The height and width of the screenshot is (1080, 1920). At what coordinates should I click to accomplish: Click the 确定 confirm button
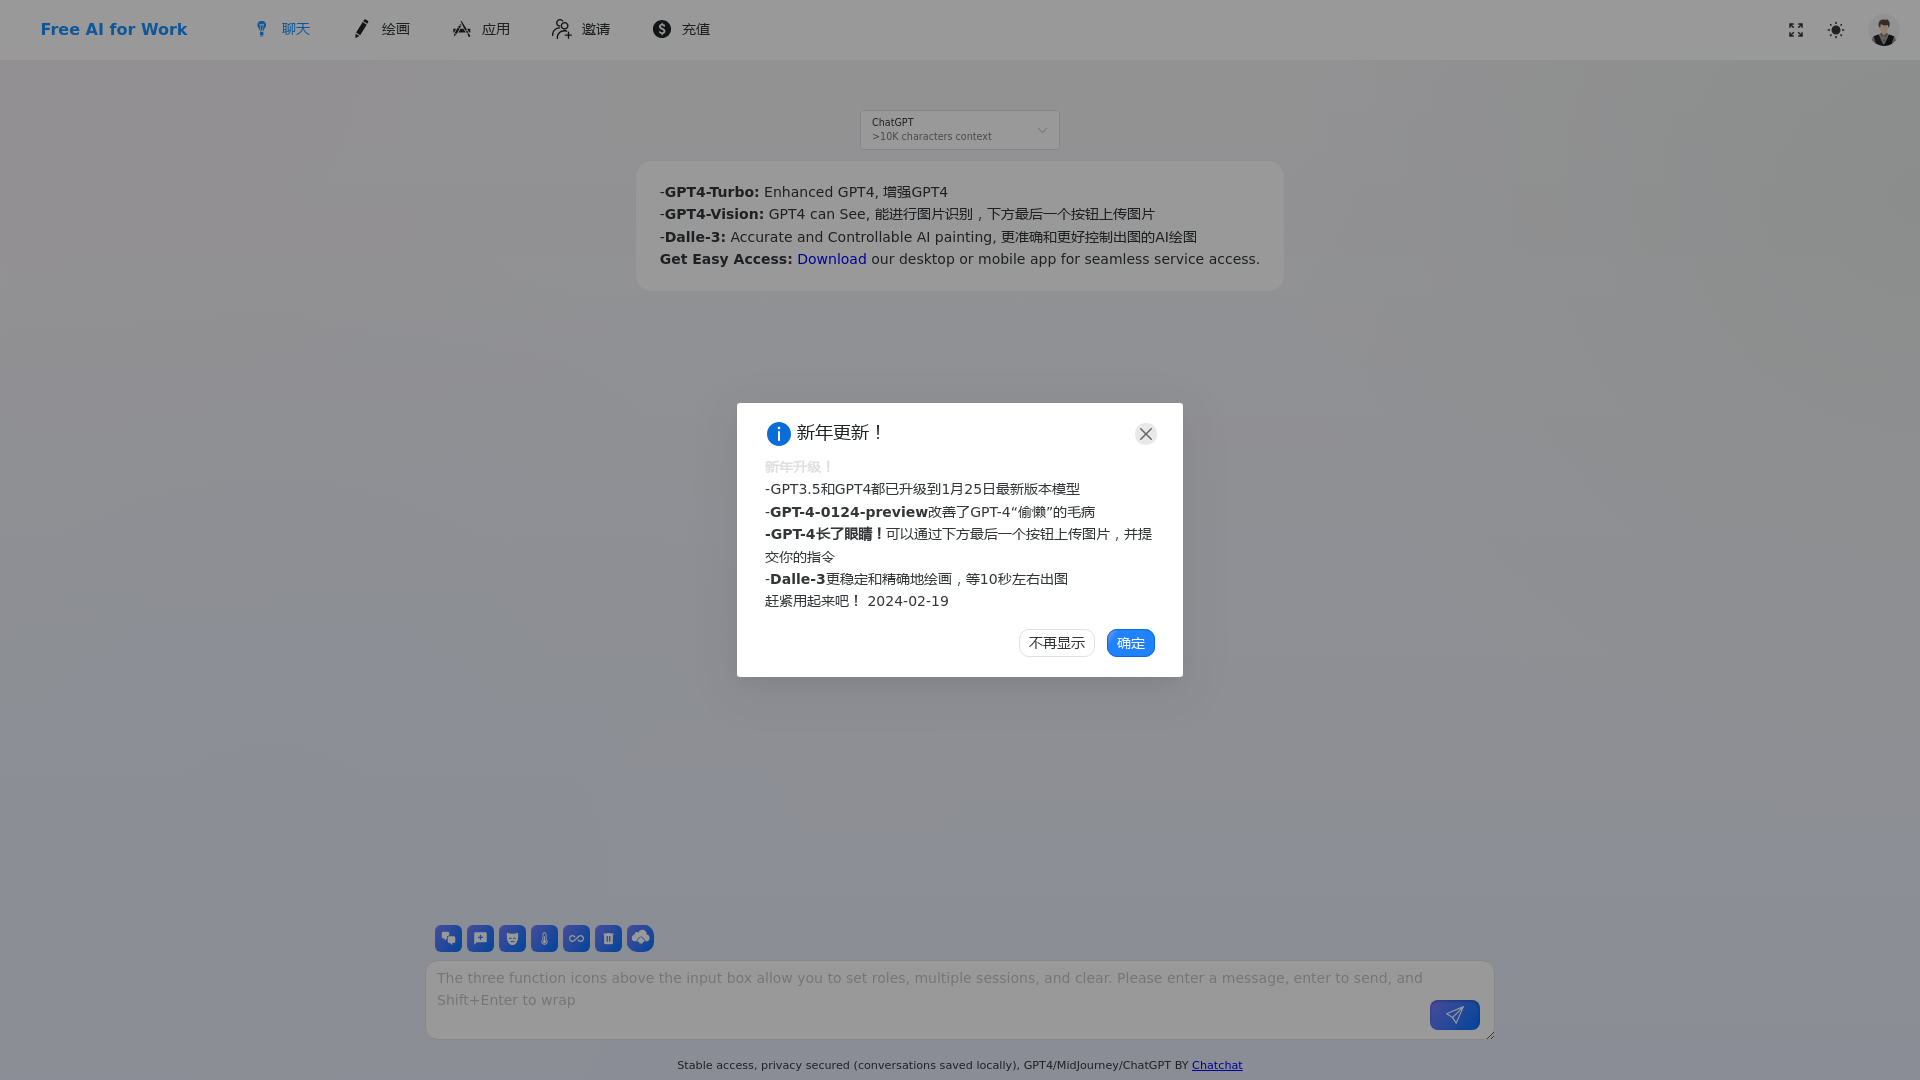point(1131,643)
